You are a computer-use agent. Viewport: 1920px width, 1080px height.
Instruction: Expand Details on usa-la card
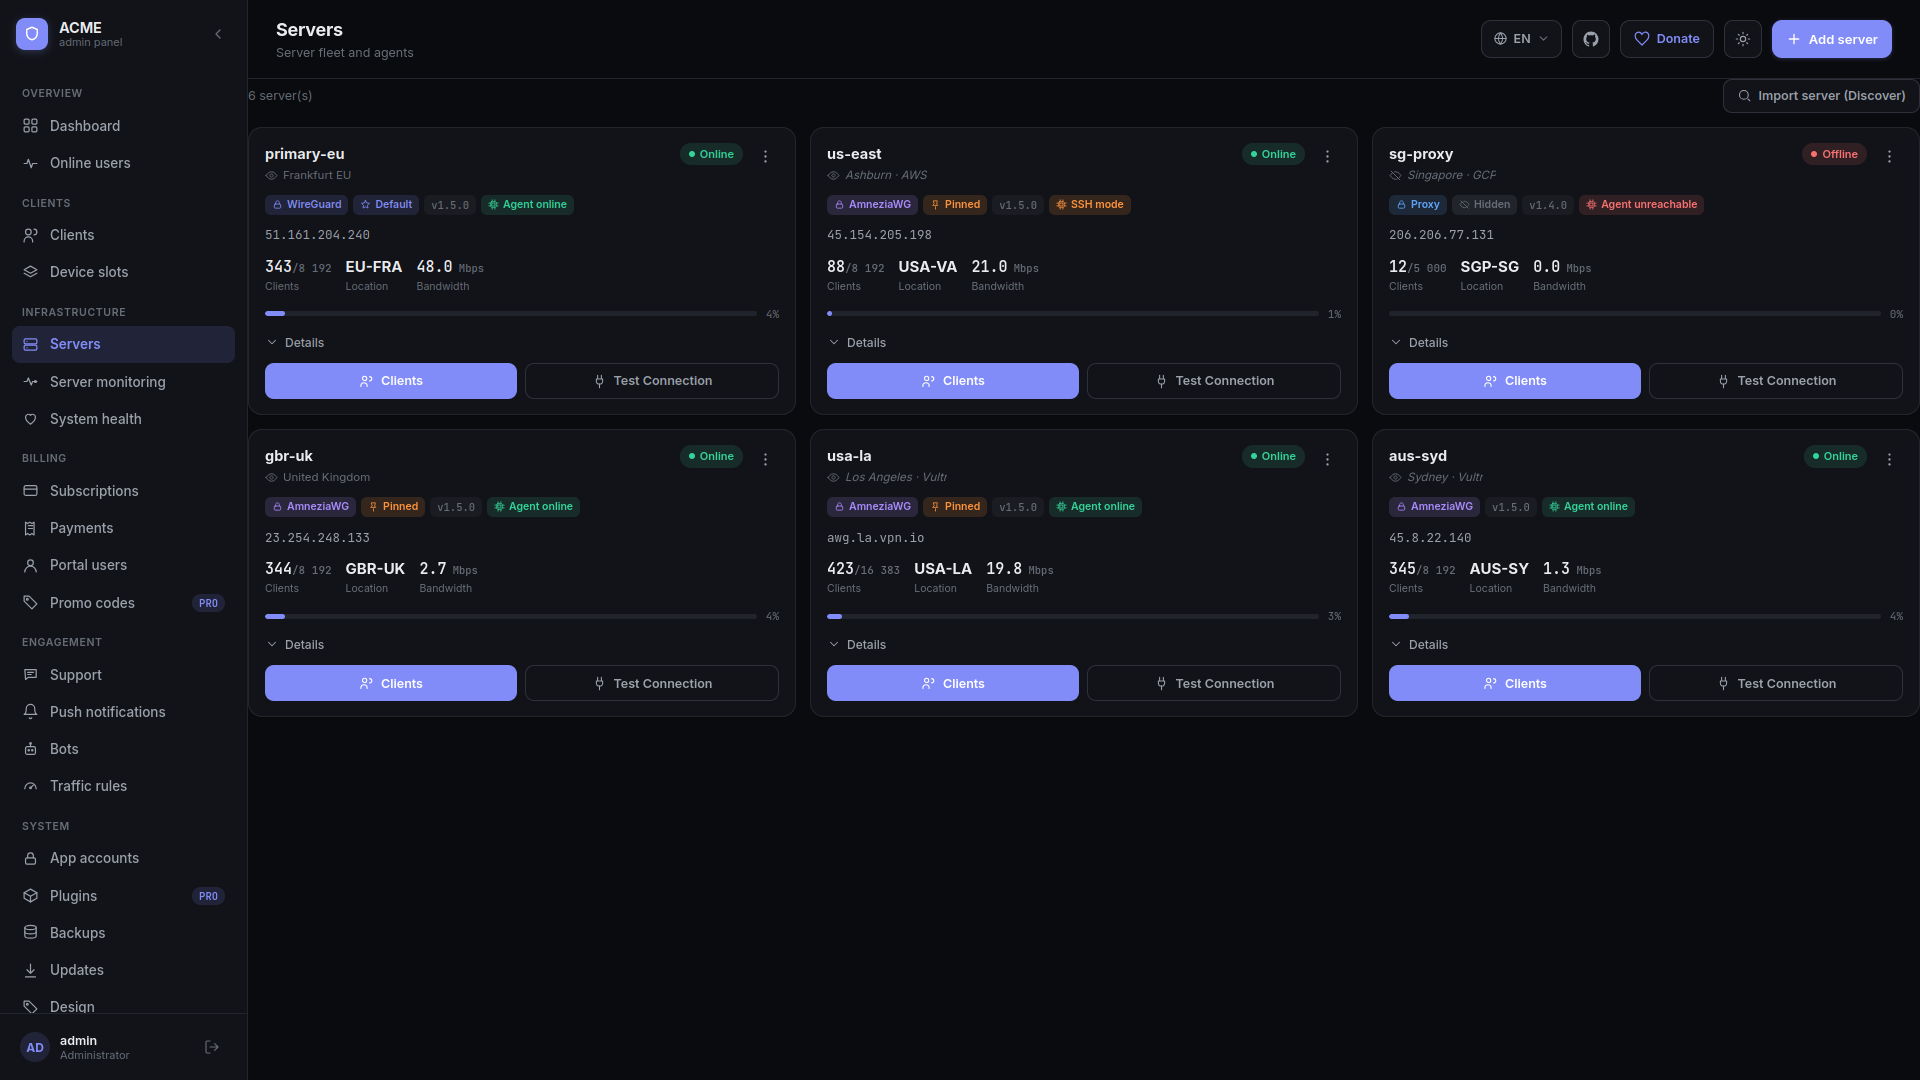pyautogui.click(x=857, y=645)
